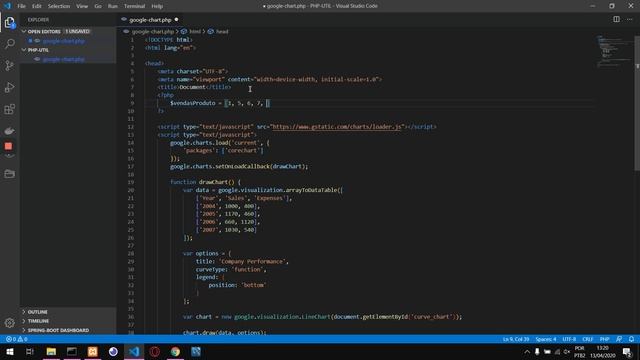Select google-chart.php under Open Editors
Viewport: 640px width, 360px height.
click(63, 41)
